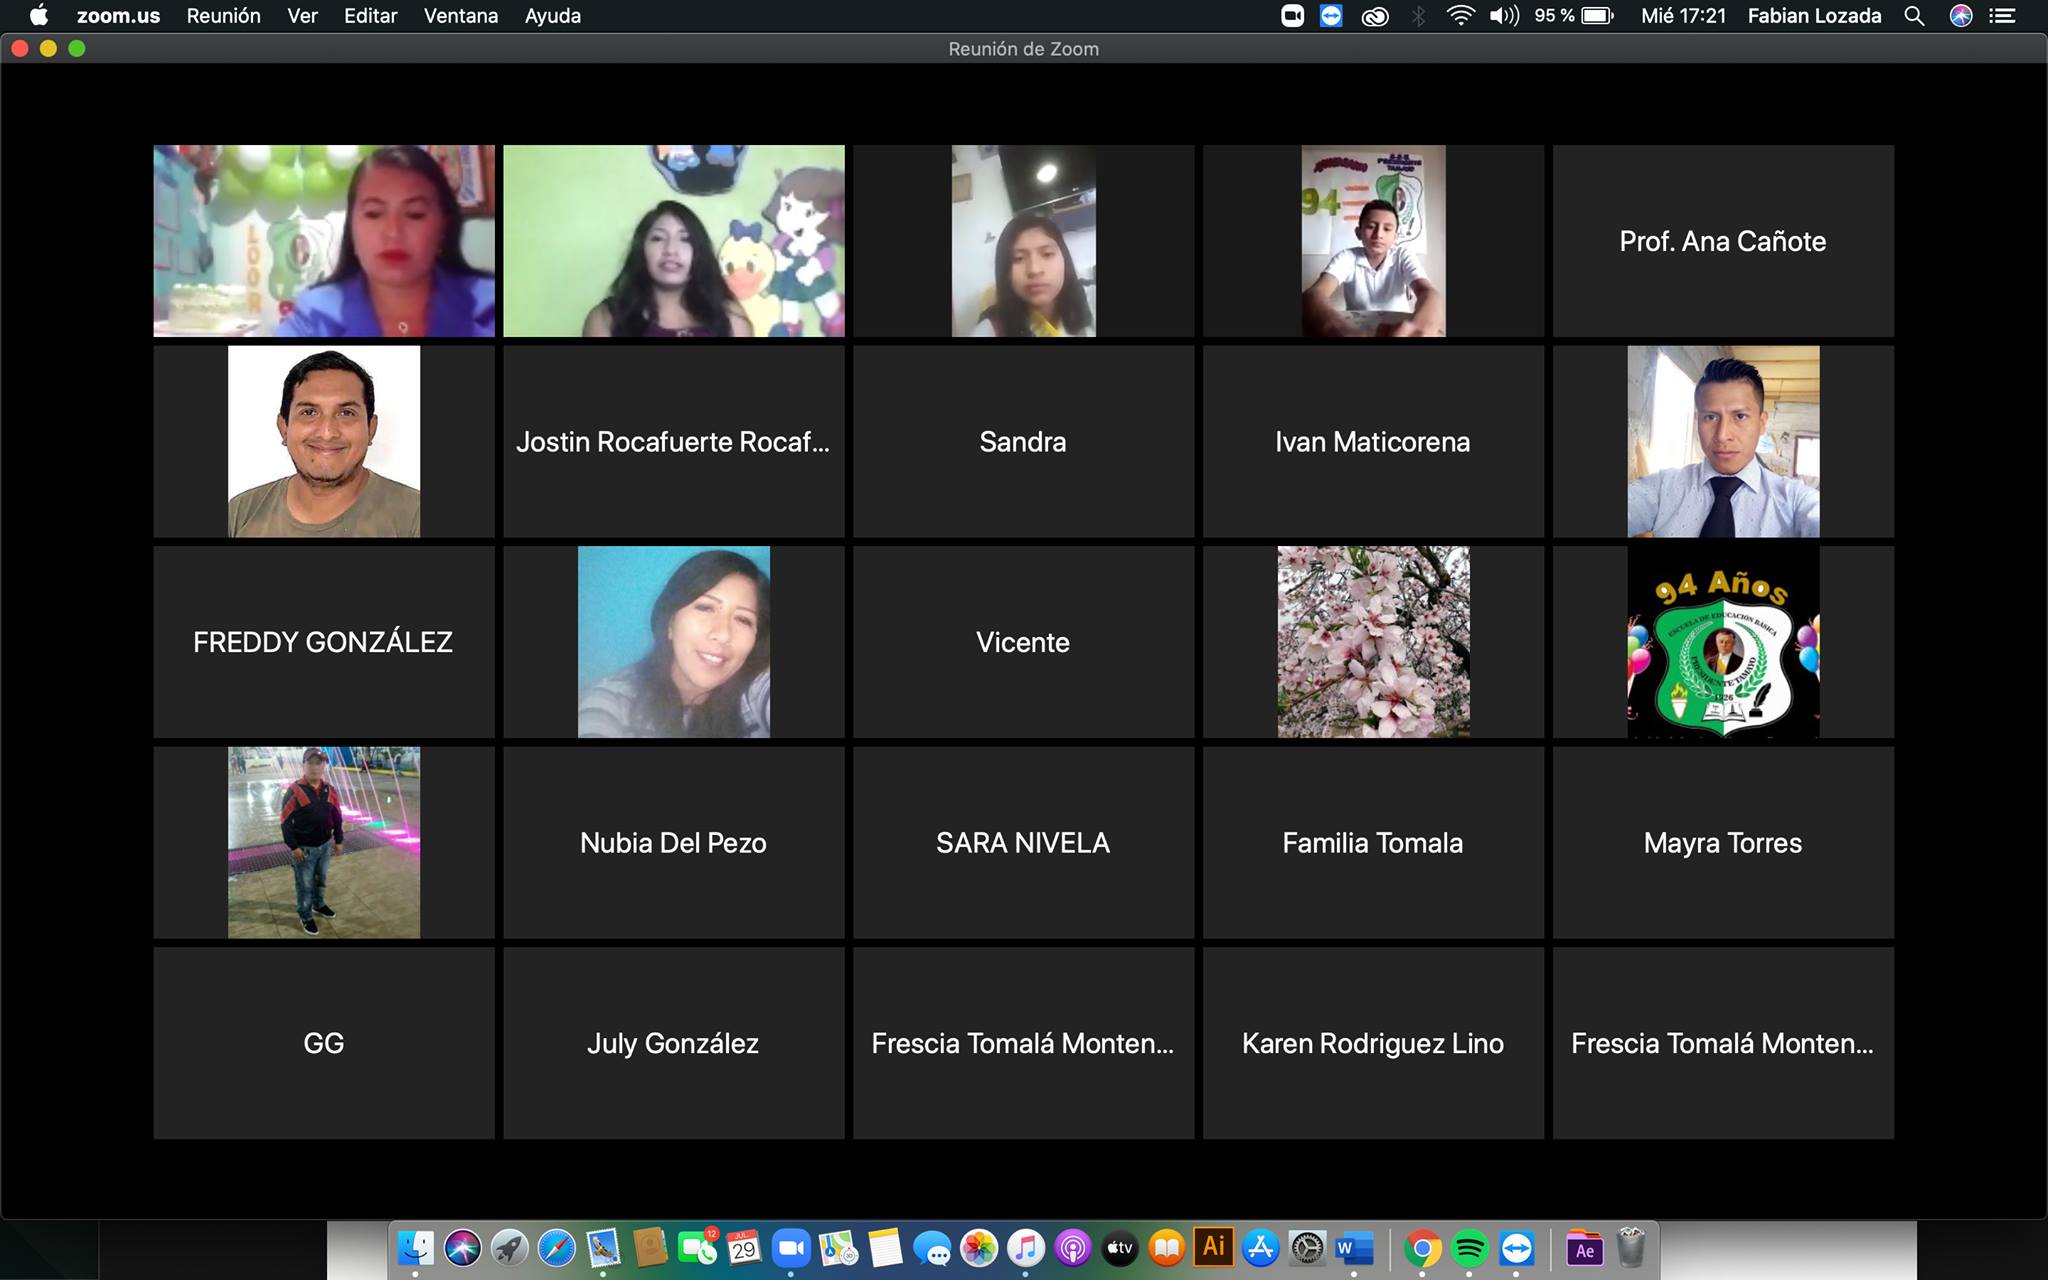Click the Zoom app in the Dock

[791, 1248]
